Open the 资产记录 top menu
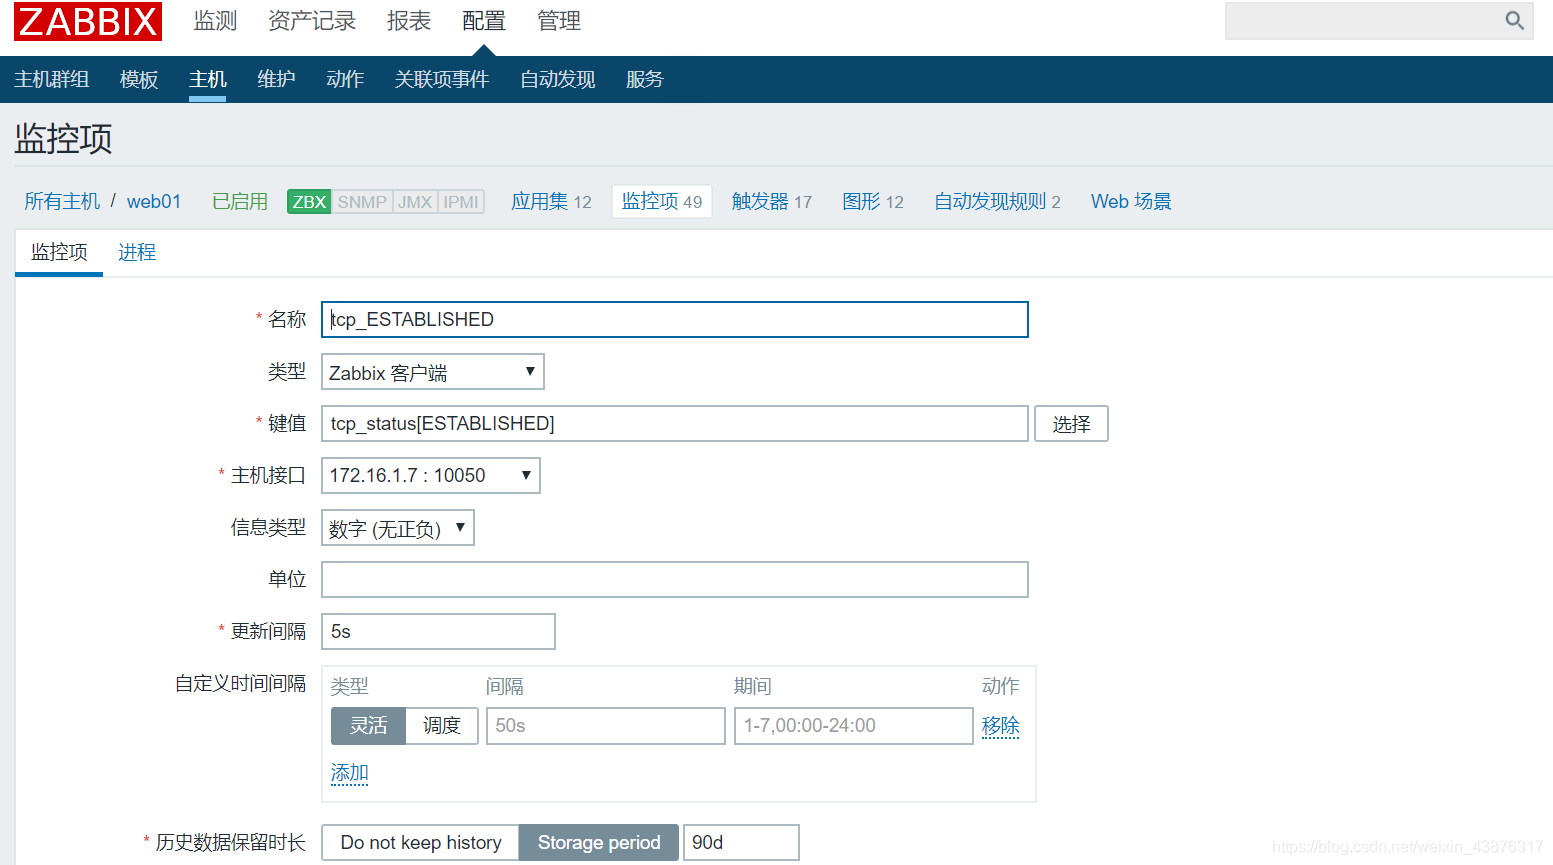1553x865 pixels. [312, 21]
